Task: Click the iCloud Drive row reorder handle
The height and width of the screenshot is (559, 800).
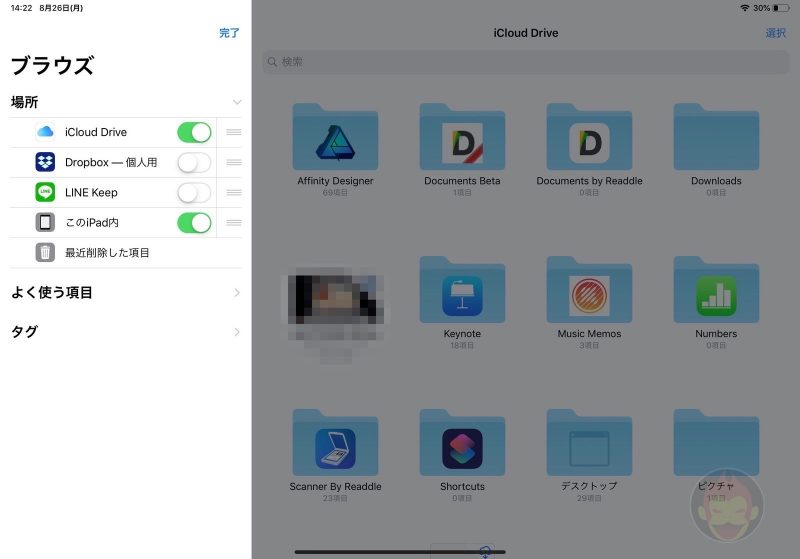Action: [234, 132]
